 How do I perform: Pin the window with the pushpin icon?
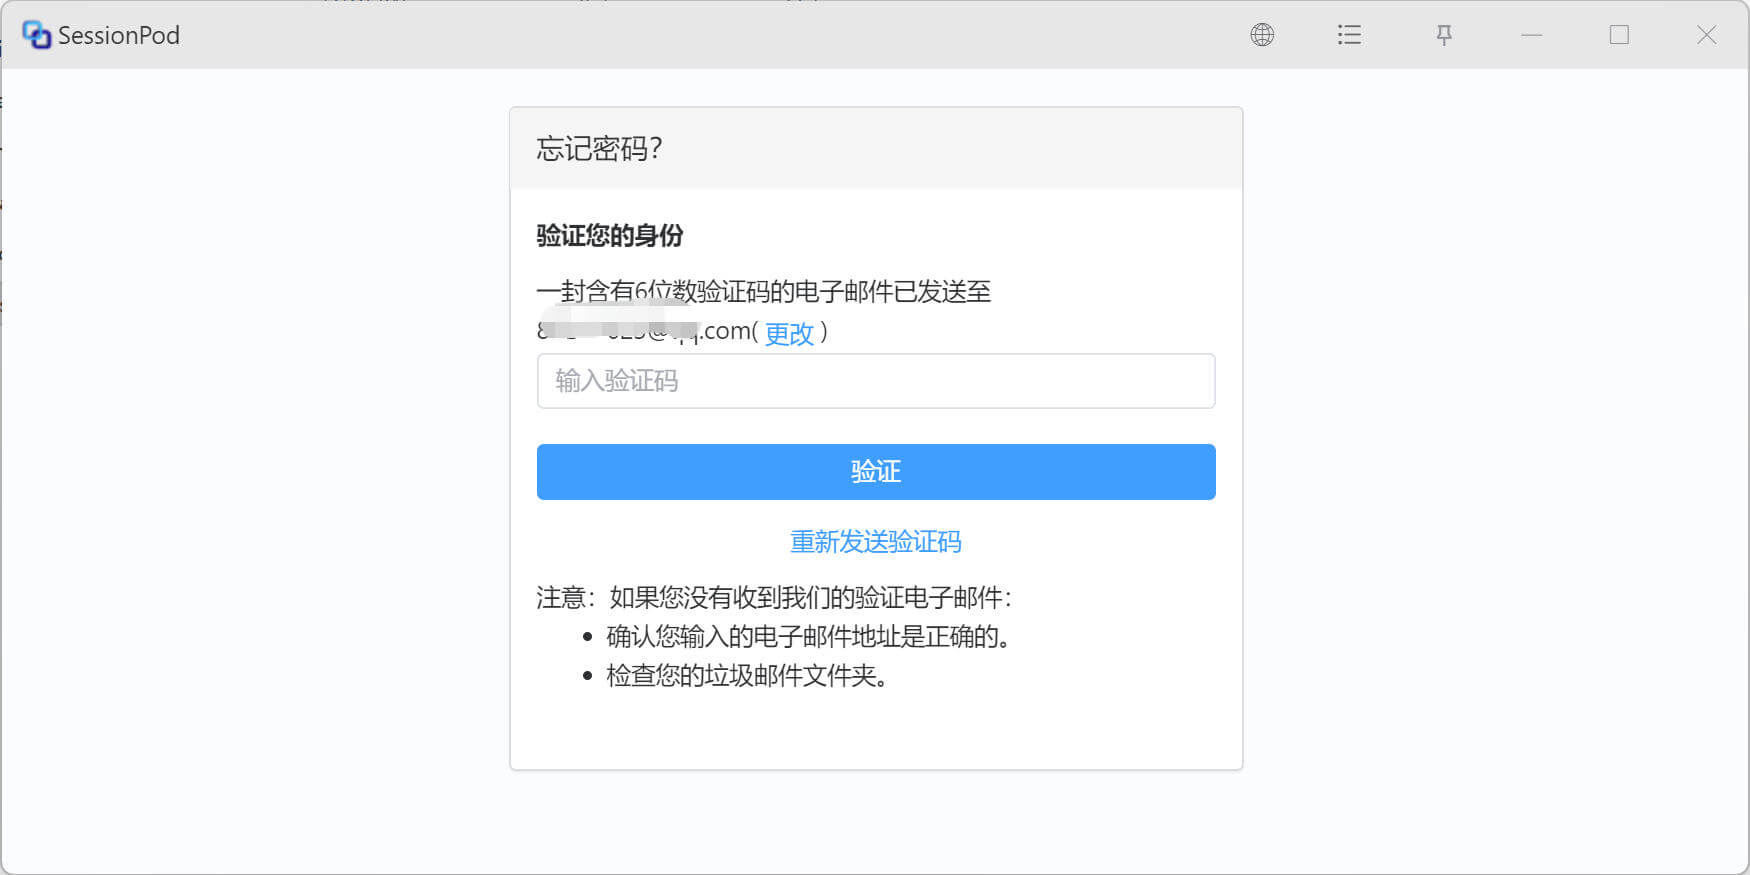pyautogui.click(x=1444, y=35)
